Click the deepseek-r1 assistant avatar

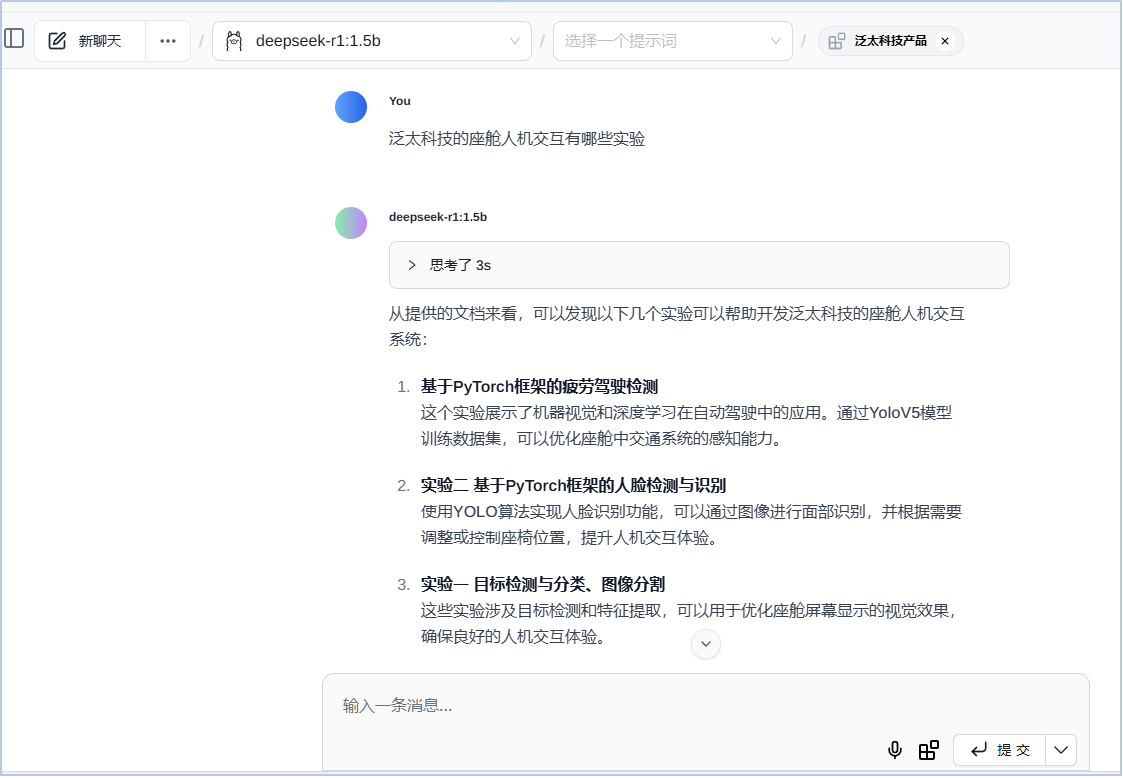coord(351,223)
